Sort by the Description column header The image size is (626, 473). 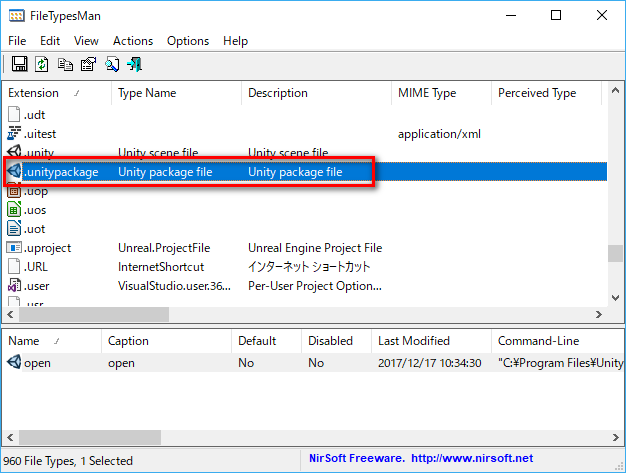click(x=316, y=93)
